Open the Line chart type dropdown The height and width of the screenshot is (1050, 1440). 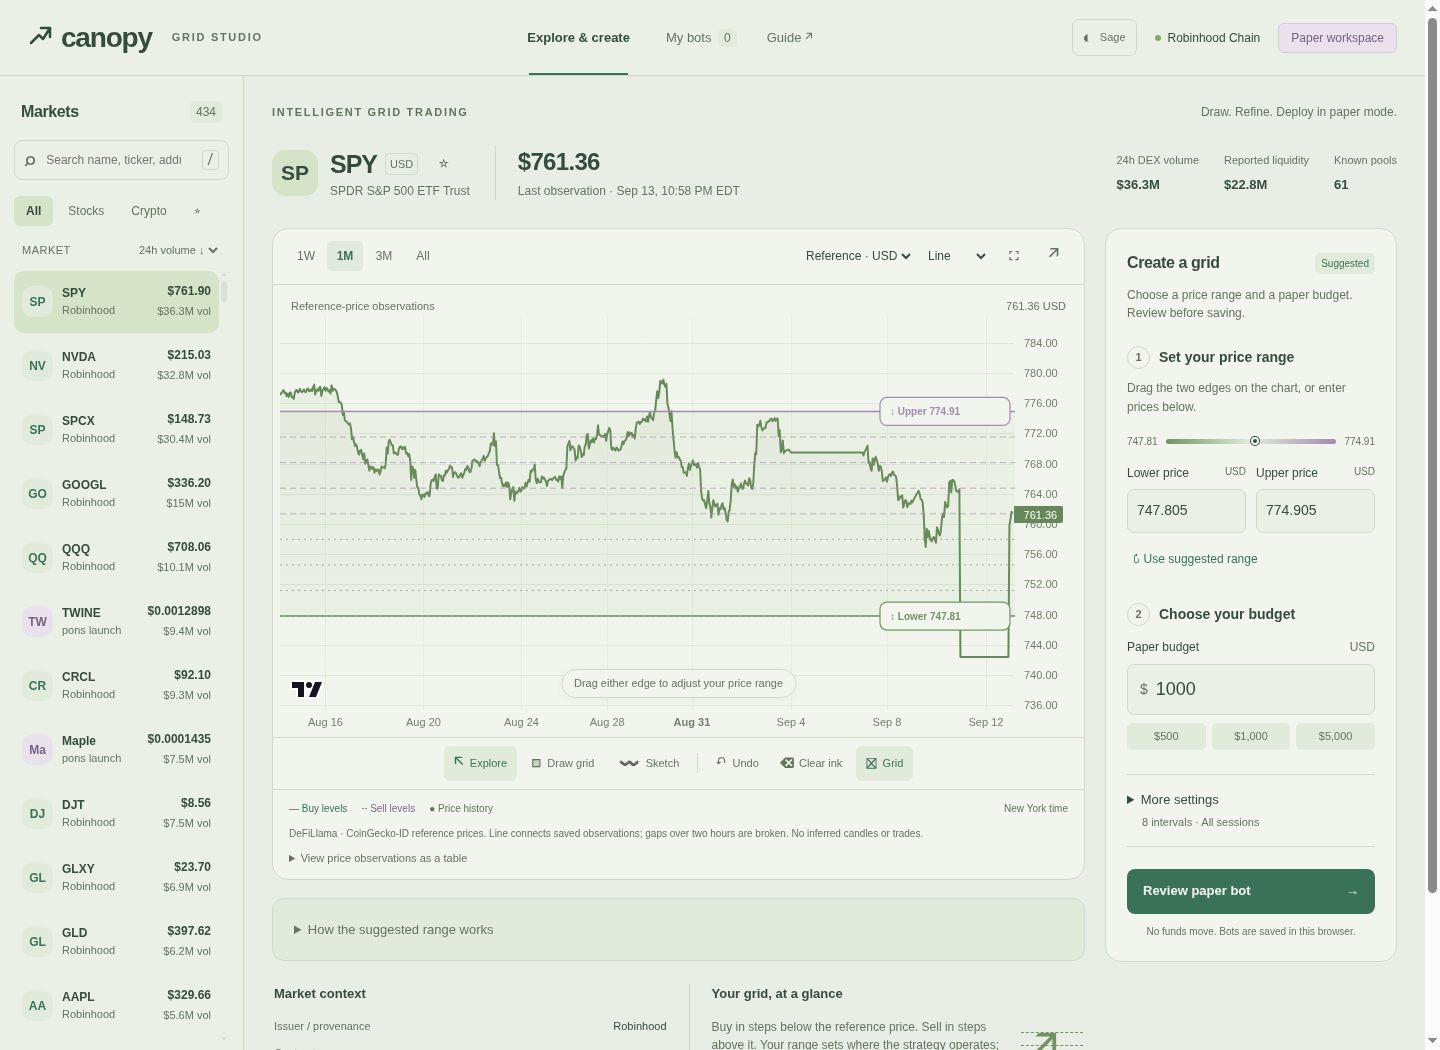[x=956, y=256]
